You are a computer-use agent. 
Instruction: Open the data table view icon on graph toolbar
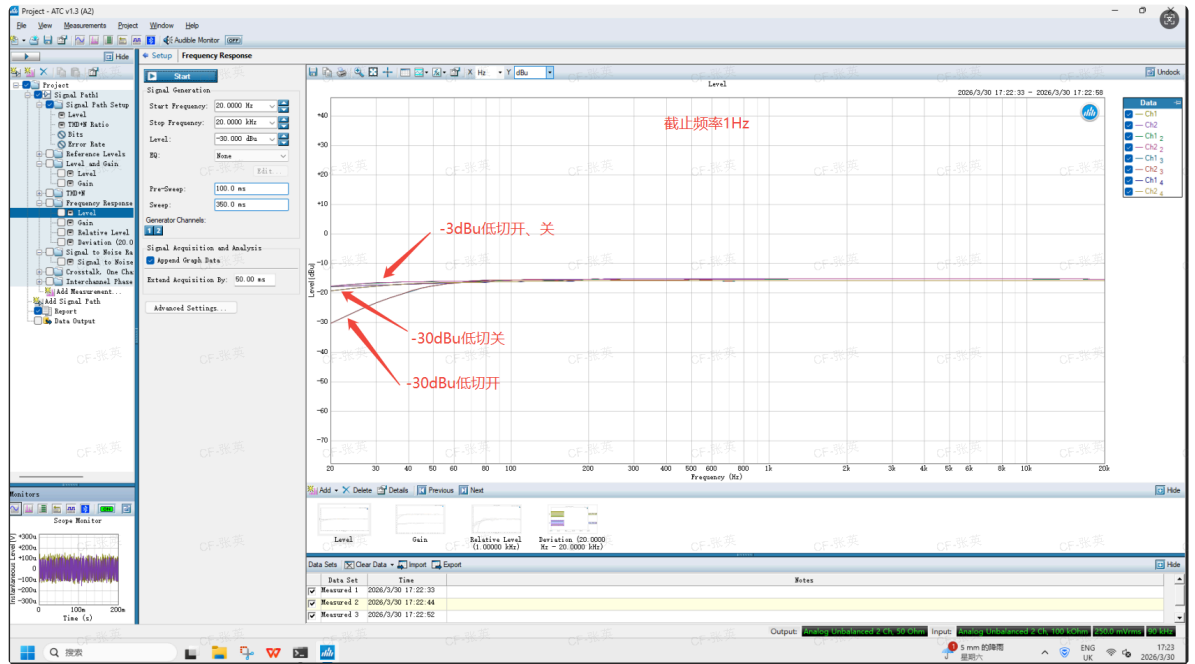(x=405, y=72)
